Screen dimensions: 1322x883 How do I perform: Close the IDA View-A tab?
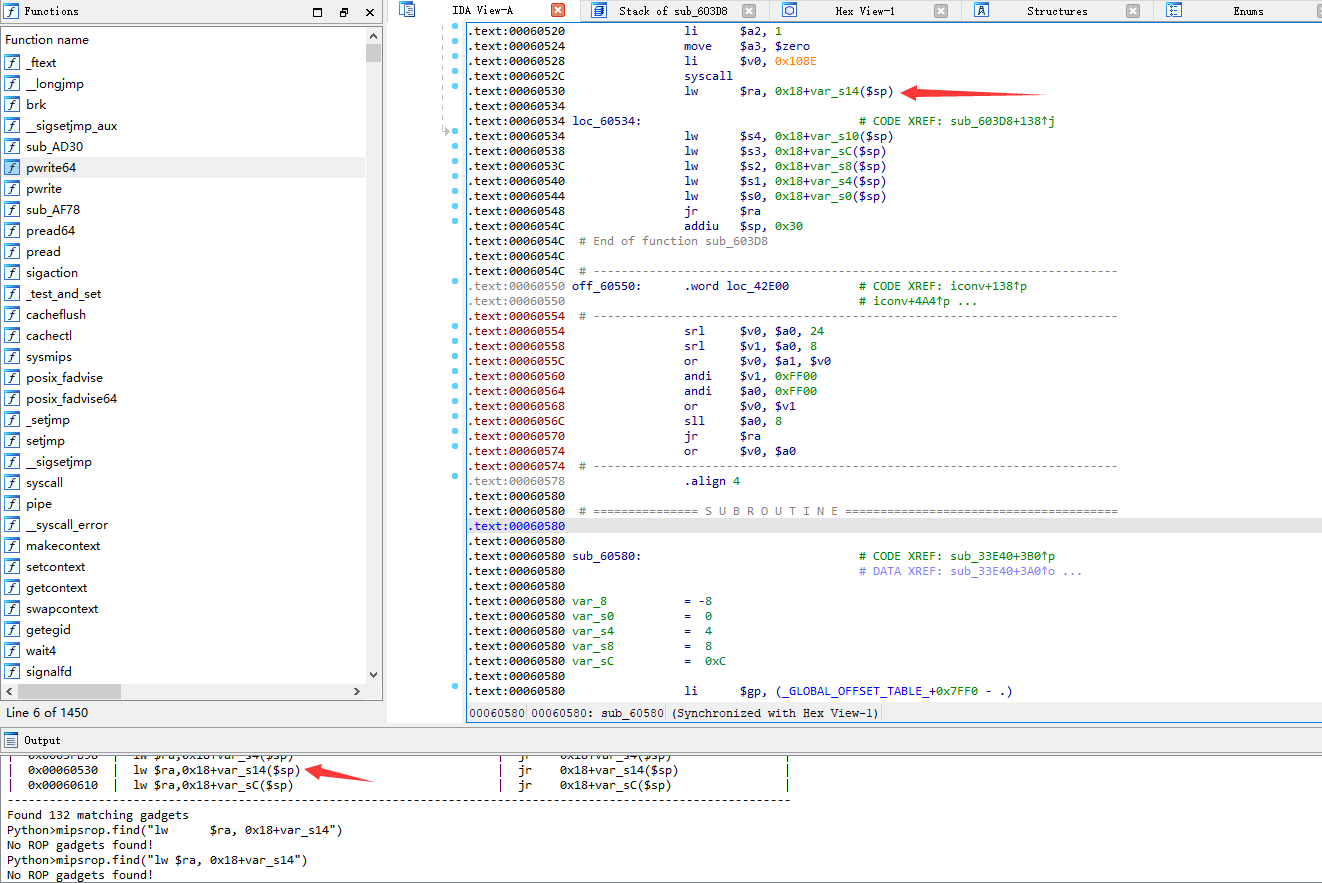(558, 11)
